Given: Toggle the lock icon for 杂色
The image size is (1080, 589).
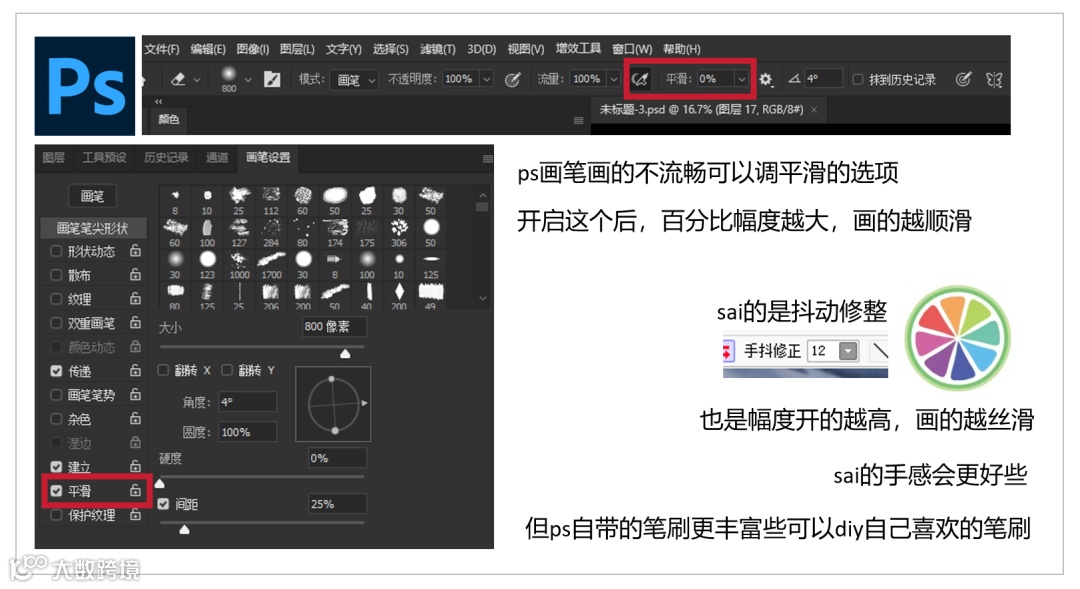Looking at the screenshot, I should 136,418.
